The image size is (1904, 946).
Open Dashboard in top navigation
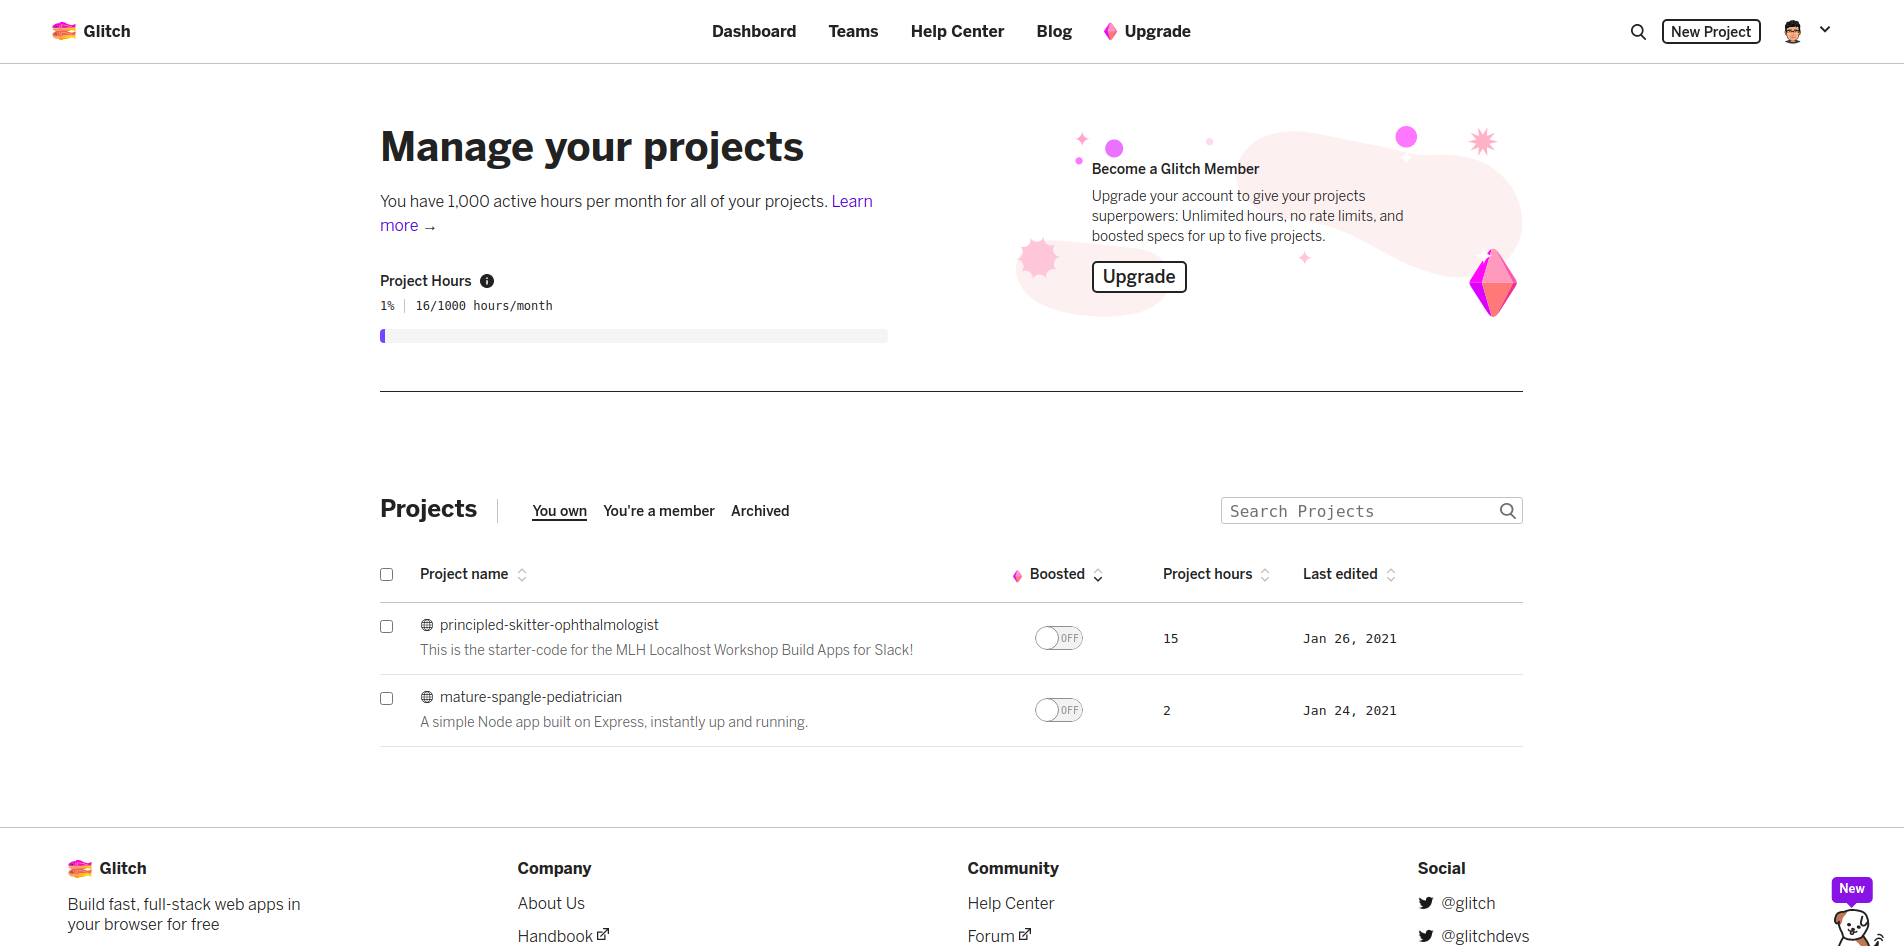(754, 32)
